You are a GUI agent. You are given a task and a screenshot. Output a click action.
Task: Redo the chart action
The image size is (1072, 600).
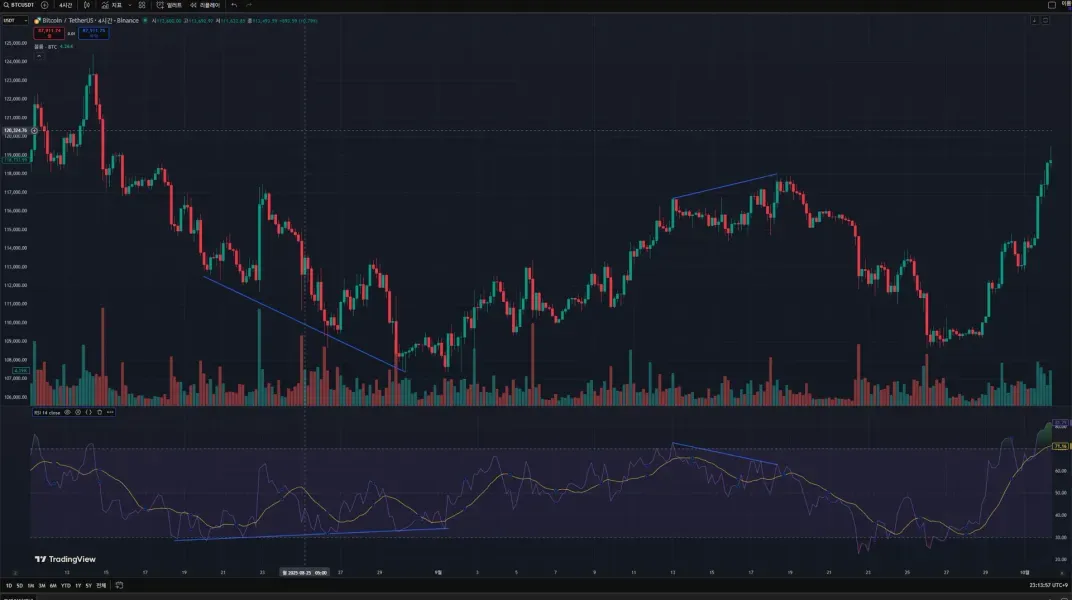click(249, 5)
